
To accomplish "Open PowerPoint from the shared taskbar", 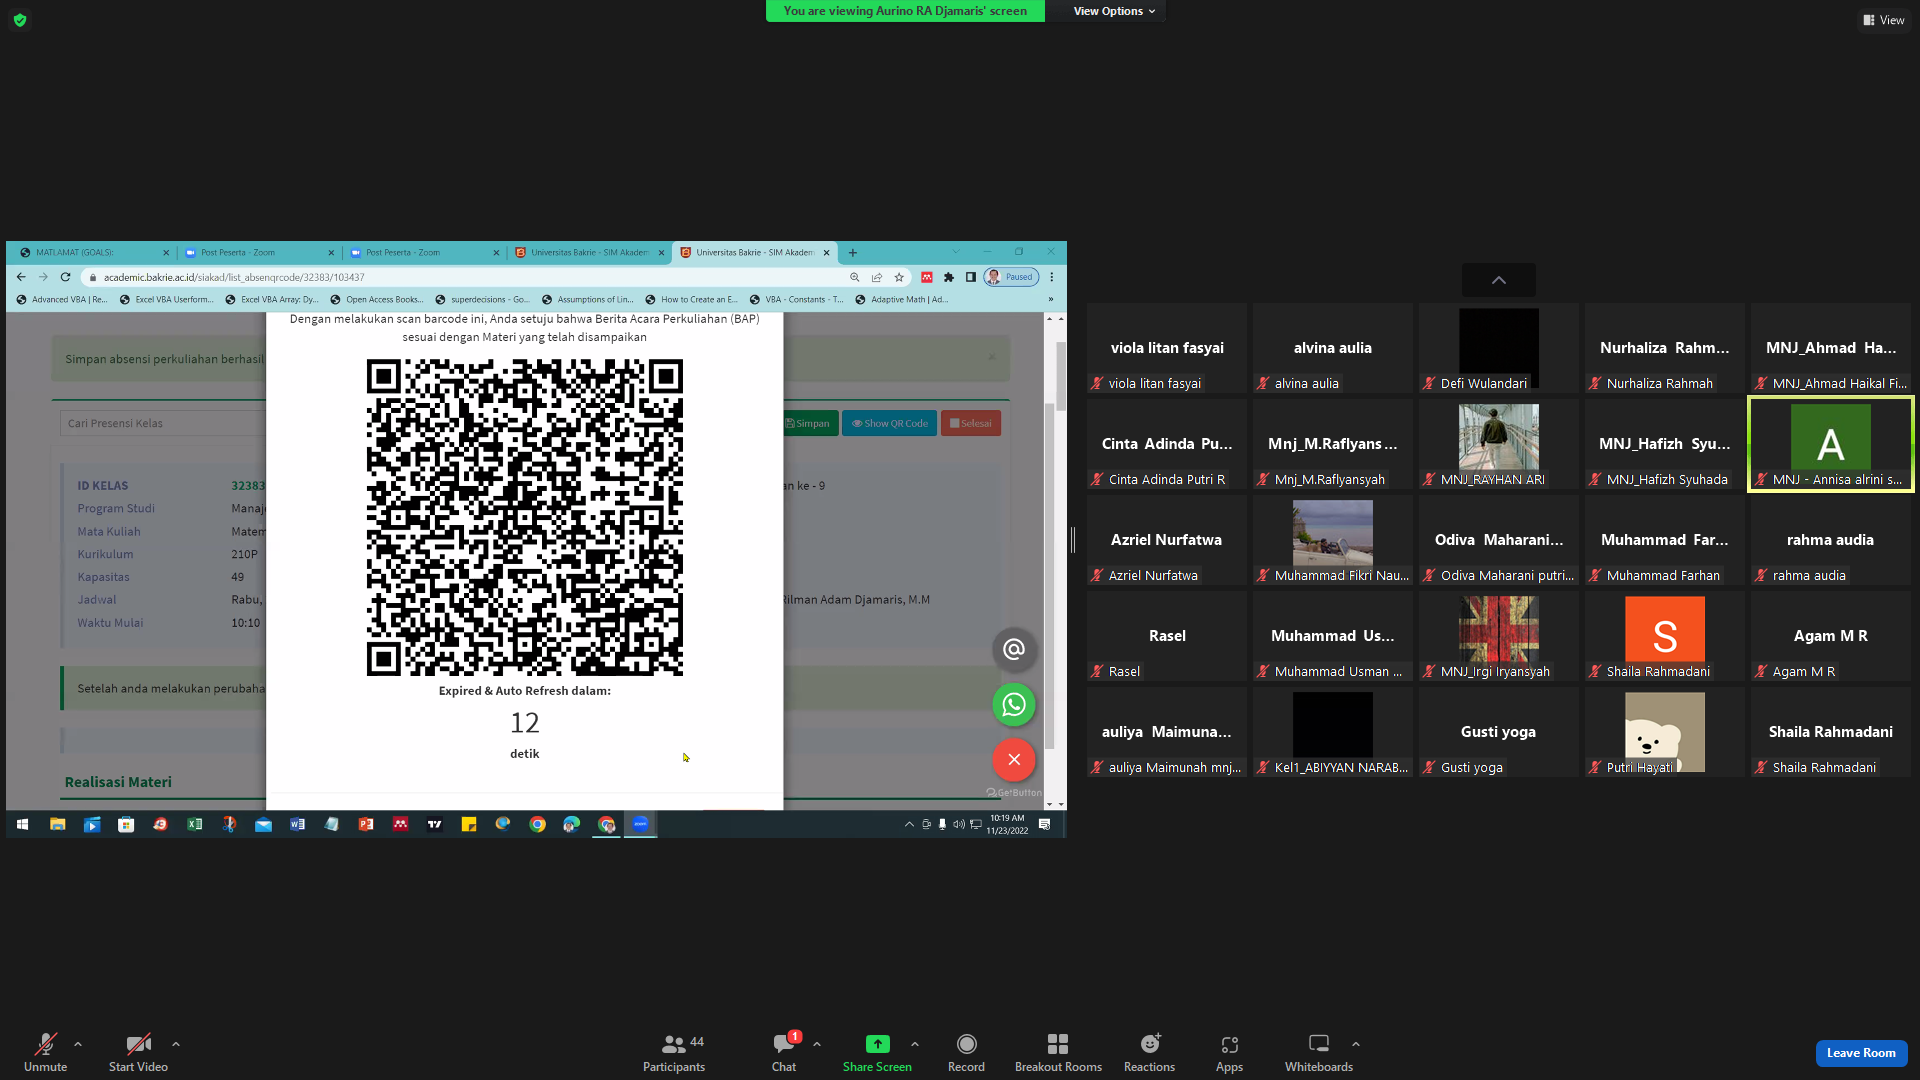I will tap(366, 824).
